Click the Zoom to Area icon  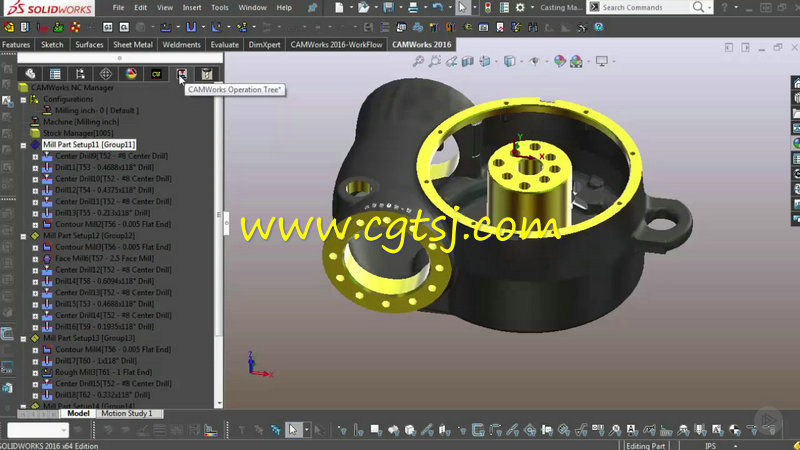[435, 61]
